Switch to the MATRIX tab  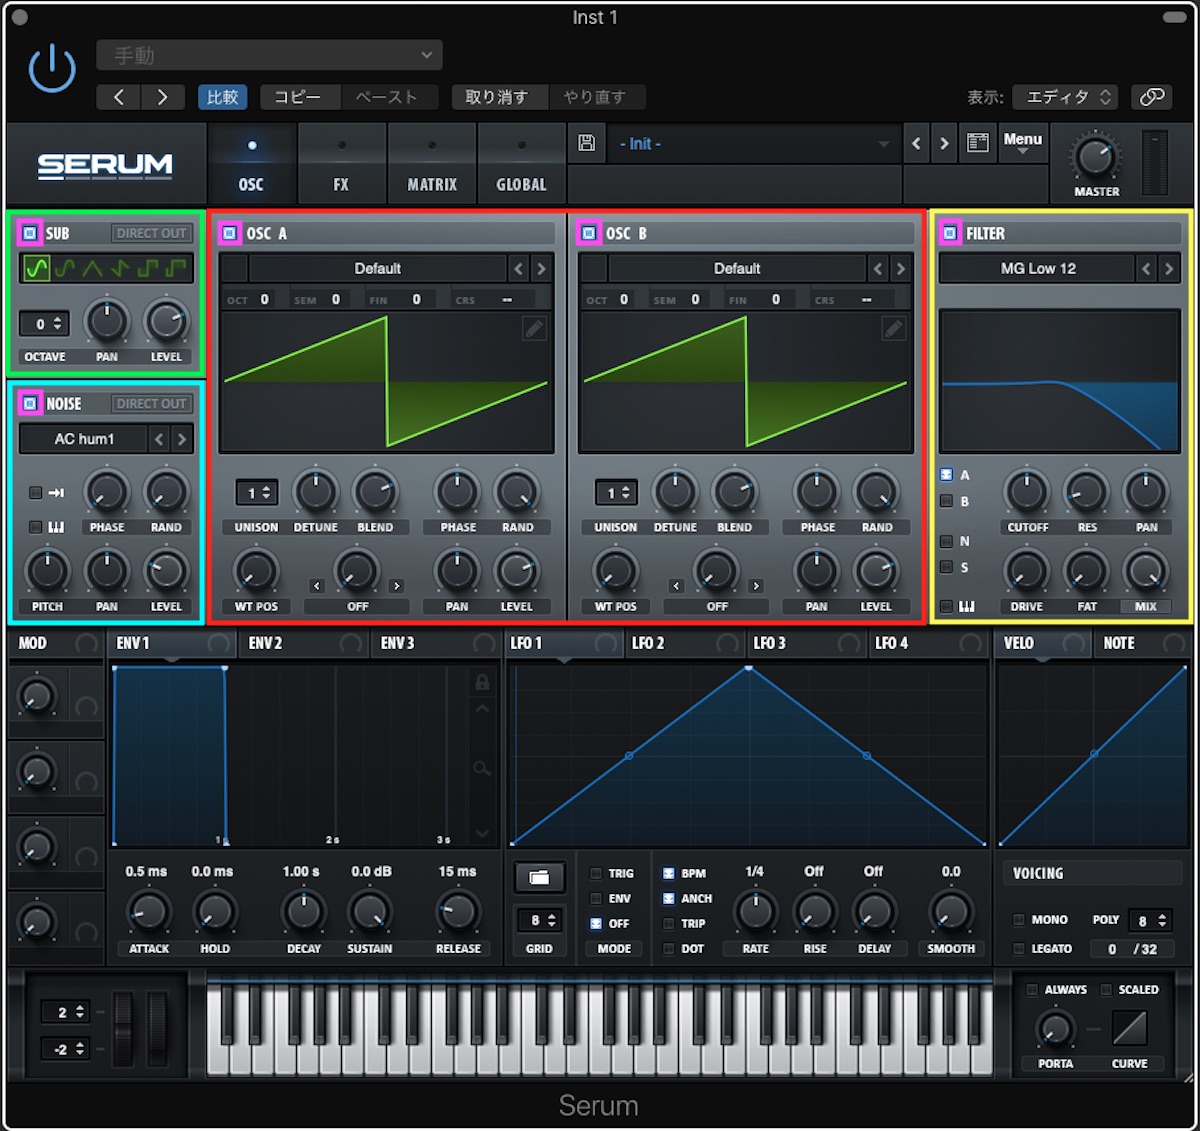(x=432, y=165)
